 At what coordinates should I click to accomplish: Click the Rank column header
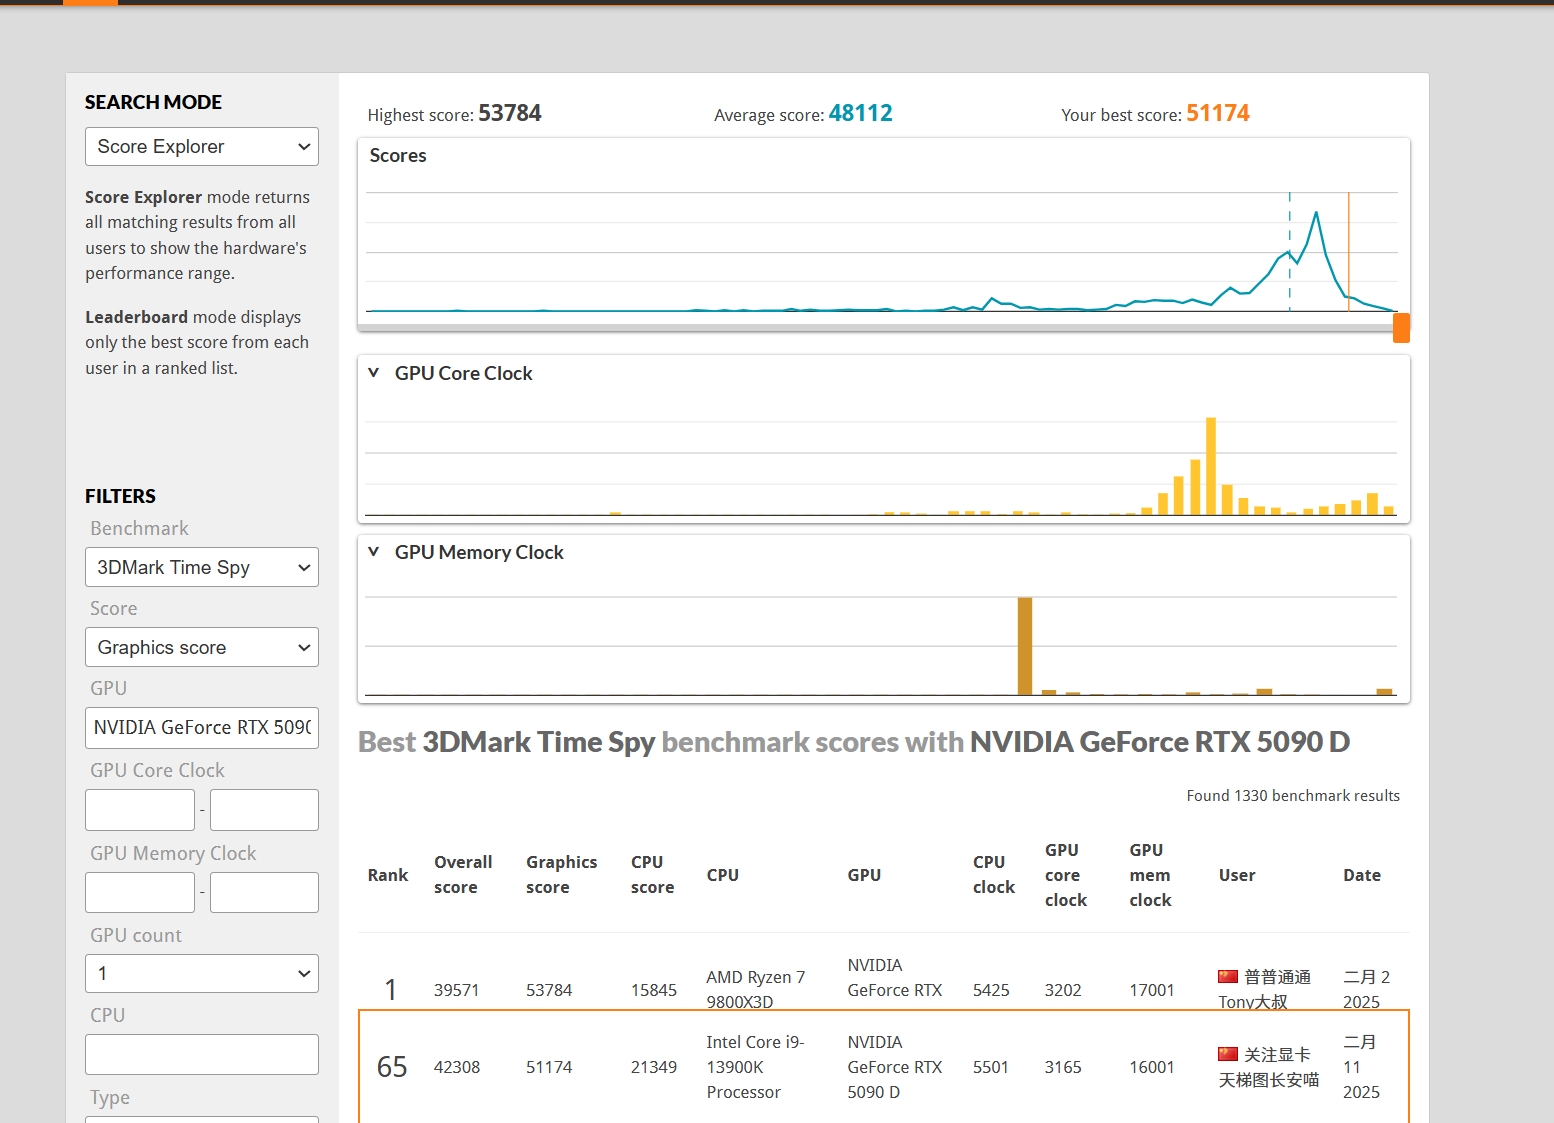[x=388, y=875]
